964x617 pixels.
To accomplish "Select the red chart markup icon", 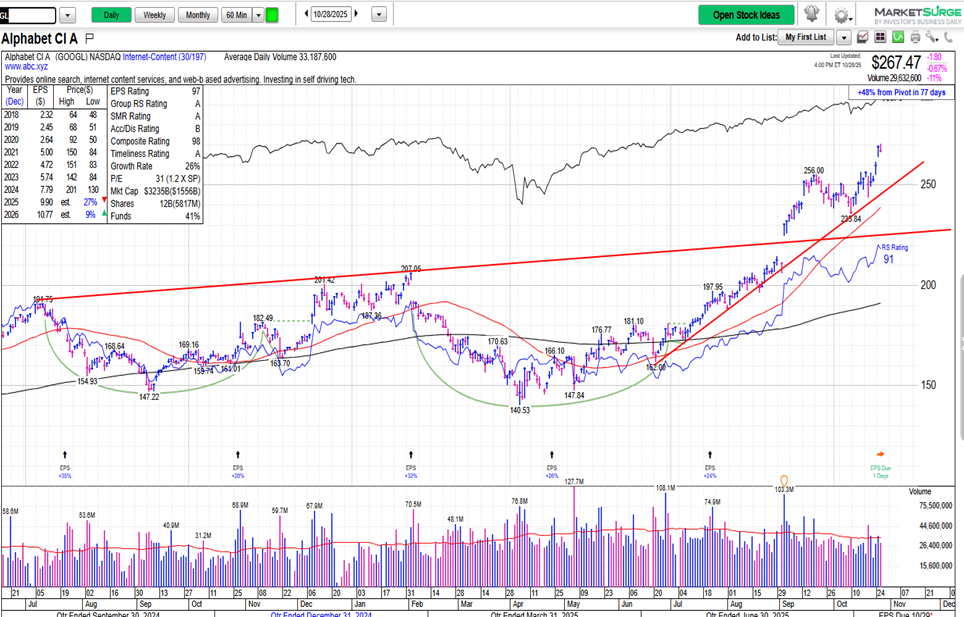I will pyautogui.click(x=863, y=37).
